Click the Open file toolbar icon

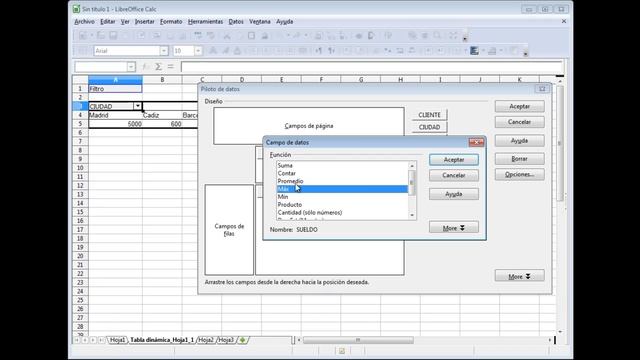(101, 36)
